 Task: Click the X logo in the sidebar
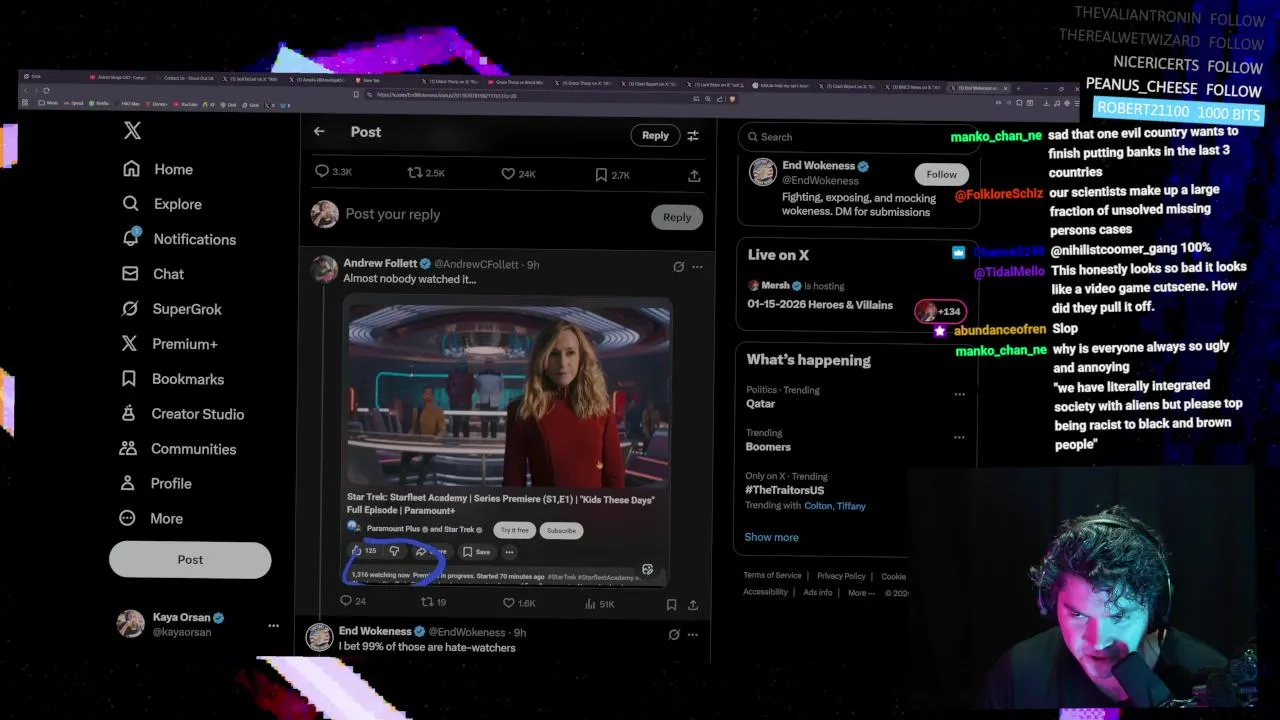tap(132, 131)
